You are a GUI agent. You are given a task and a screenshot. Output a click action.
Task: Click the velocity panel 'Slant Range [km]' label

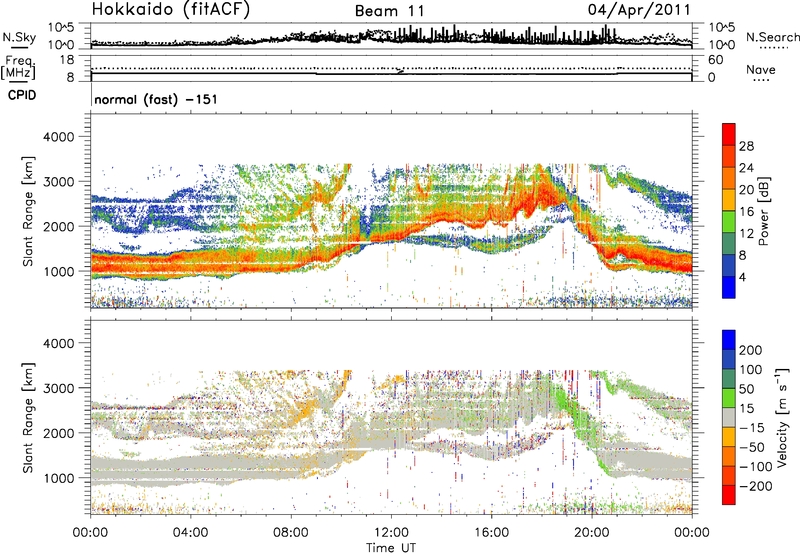pos(29,417)
